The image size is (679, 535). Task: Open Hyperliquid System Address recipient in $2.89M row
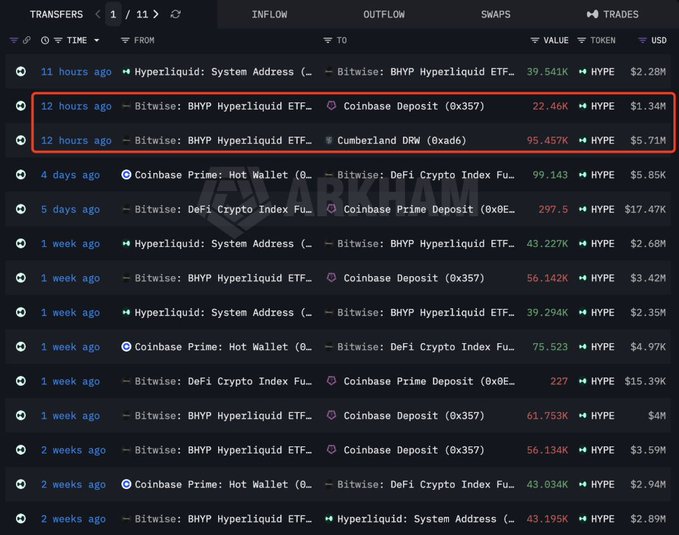(x=426, y=519)
